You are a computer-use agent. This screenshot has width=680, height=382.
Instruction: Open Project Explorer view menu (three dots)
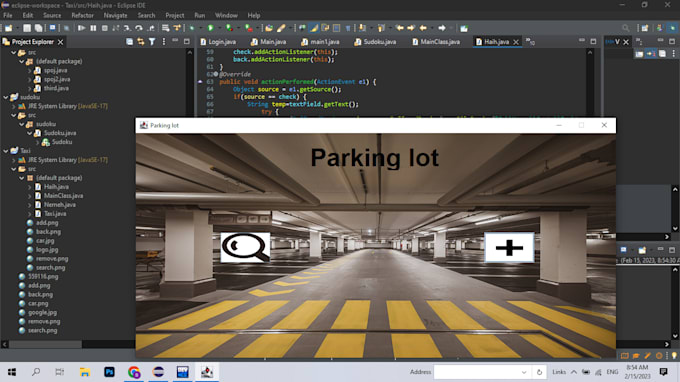[163, 42]
